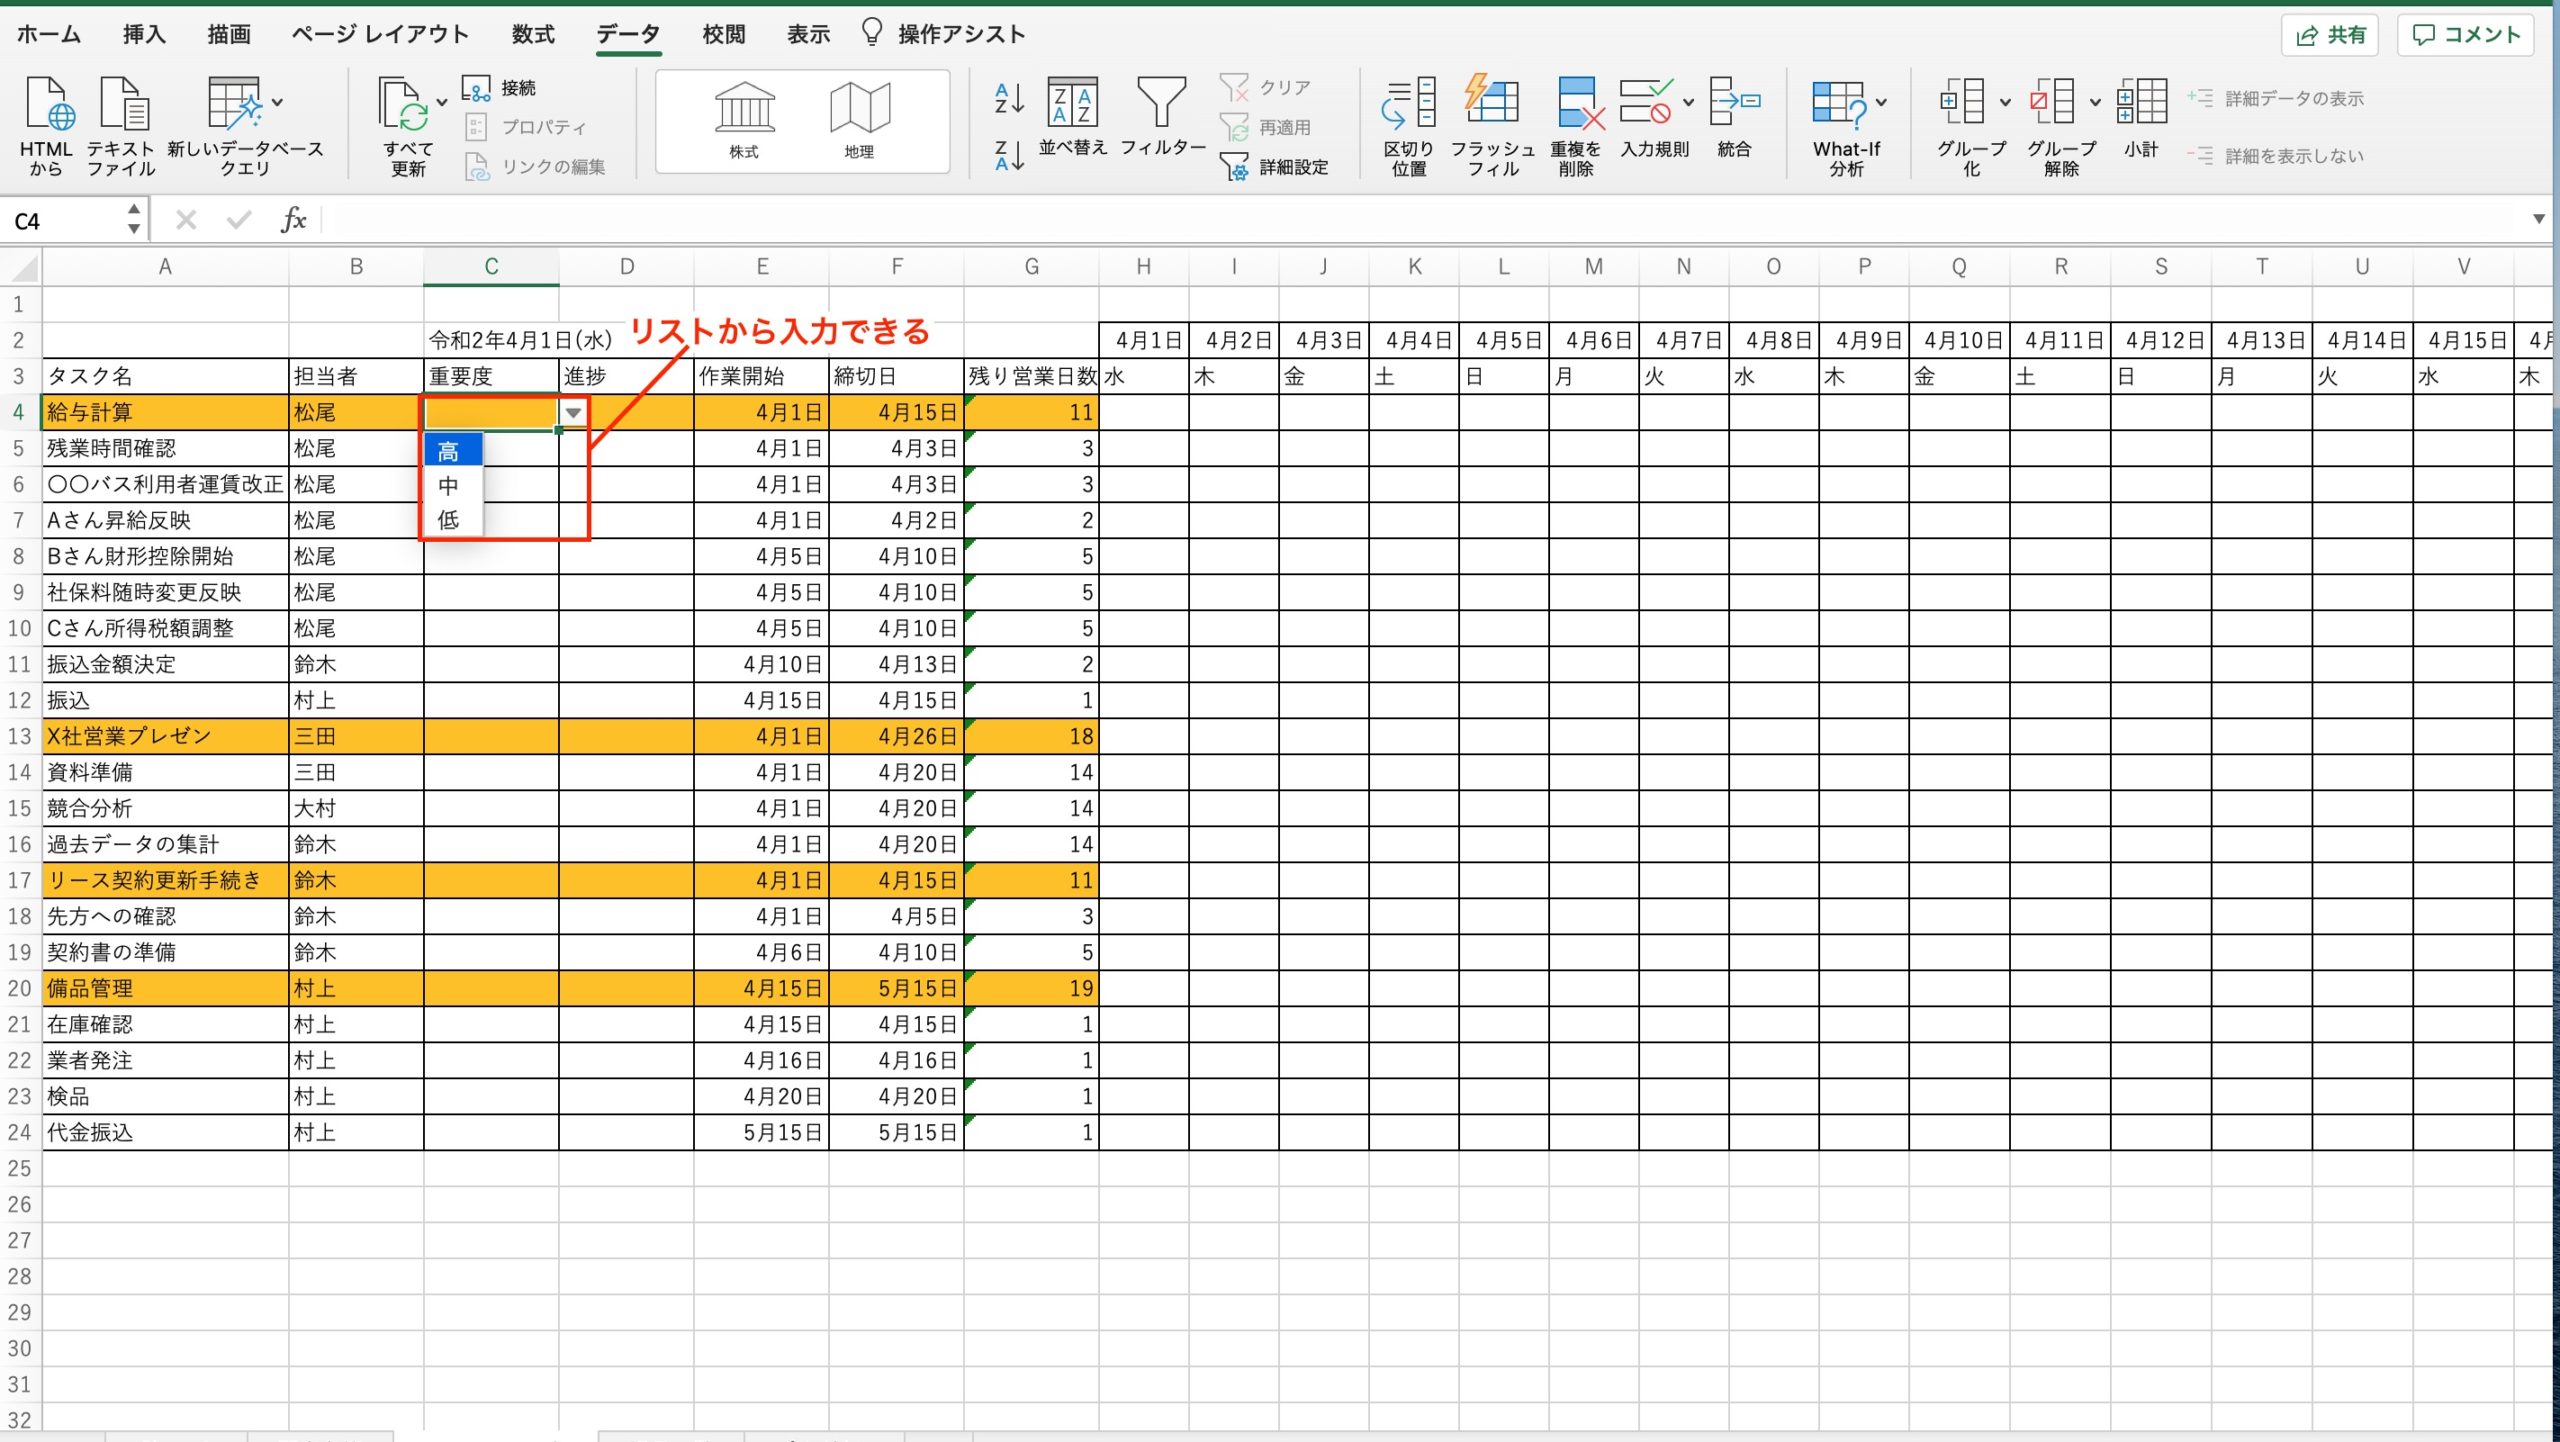Viewport: 2560px width, 1442px height.
Task: Select row 13 header
Action: (x=19, y=737)
